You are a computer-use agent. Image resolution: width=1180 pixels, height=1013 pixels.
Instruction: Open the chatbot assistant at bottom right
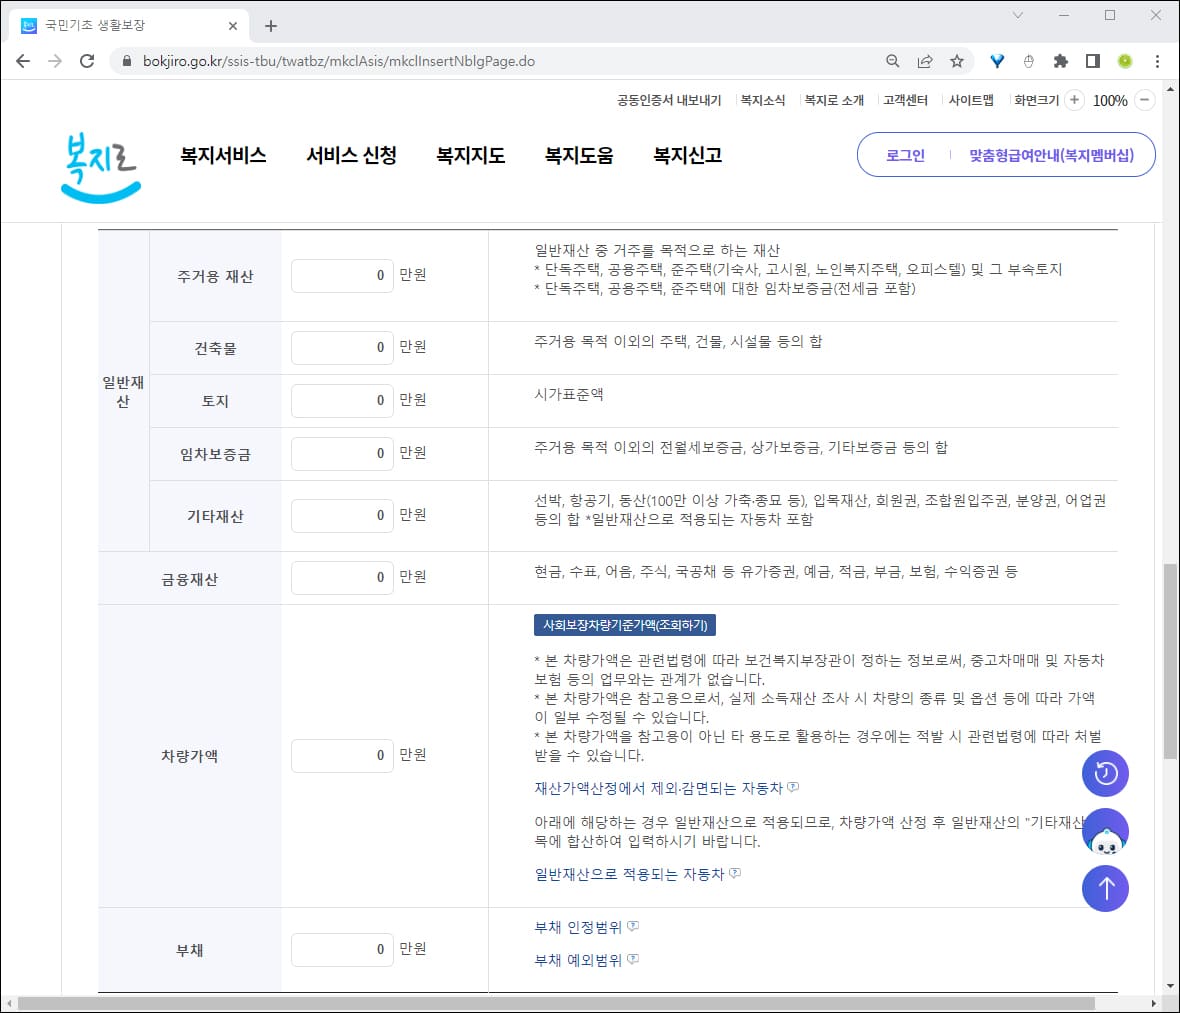click(1105, 831)
